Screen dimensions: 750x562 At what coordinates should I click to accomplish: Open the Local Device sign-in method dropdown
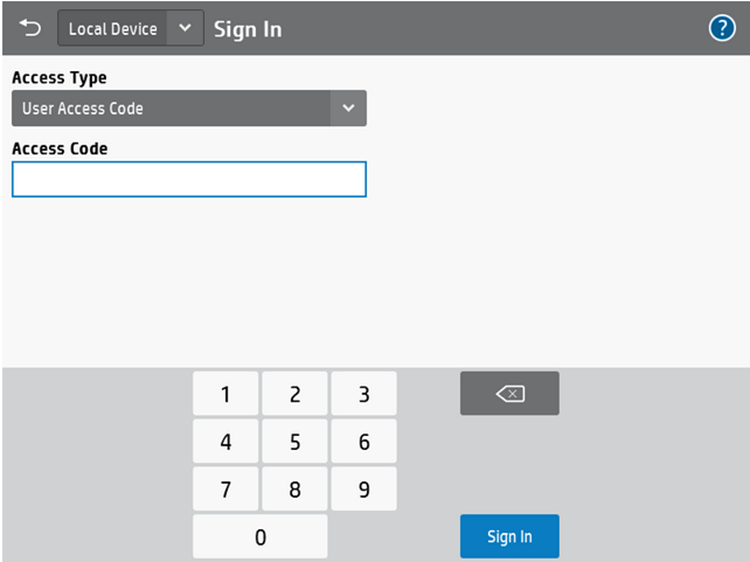[x=112, y=29]
